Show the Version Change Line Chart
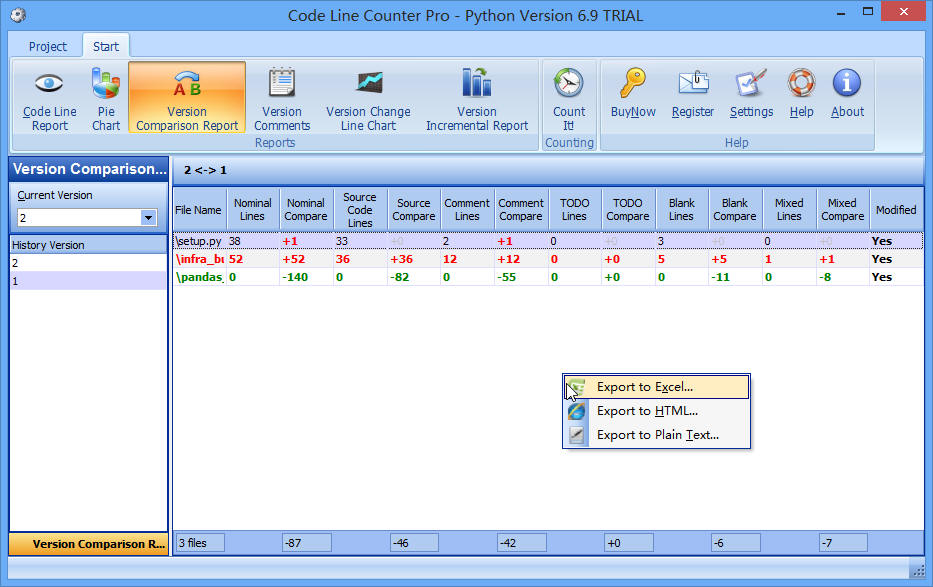 pyautogui.click(x=368, y=99)
